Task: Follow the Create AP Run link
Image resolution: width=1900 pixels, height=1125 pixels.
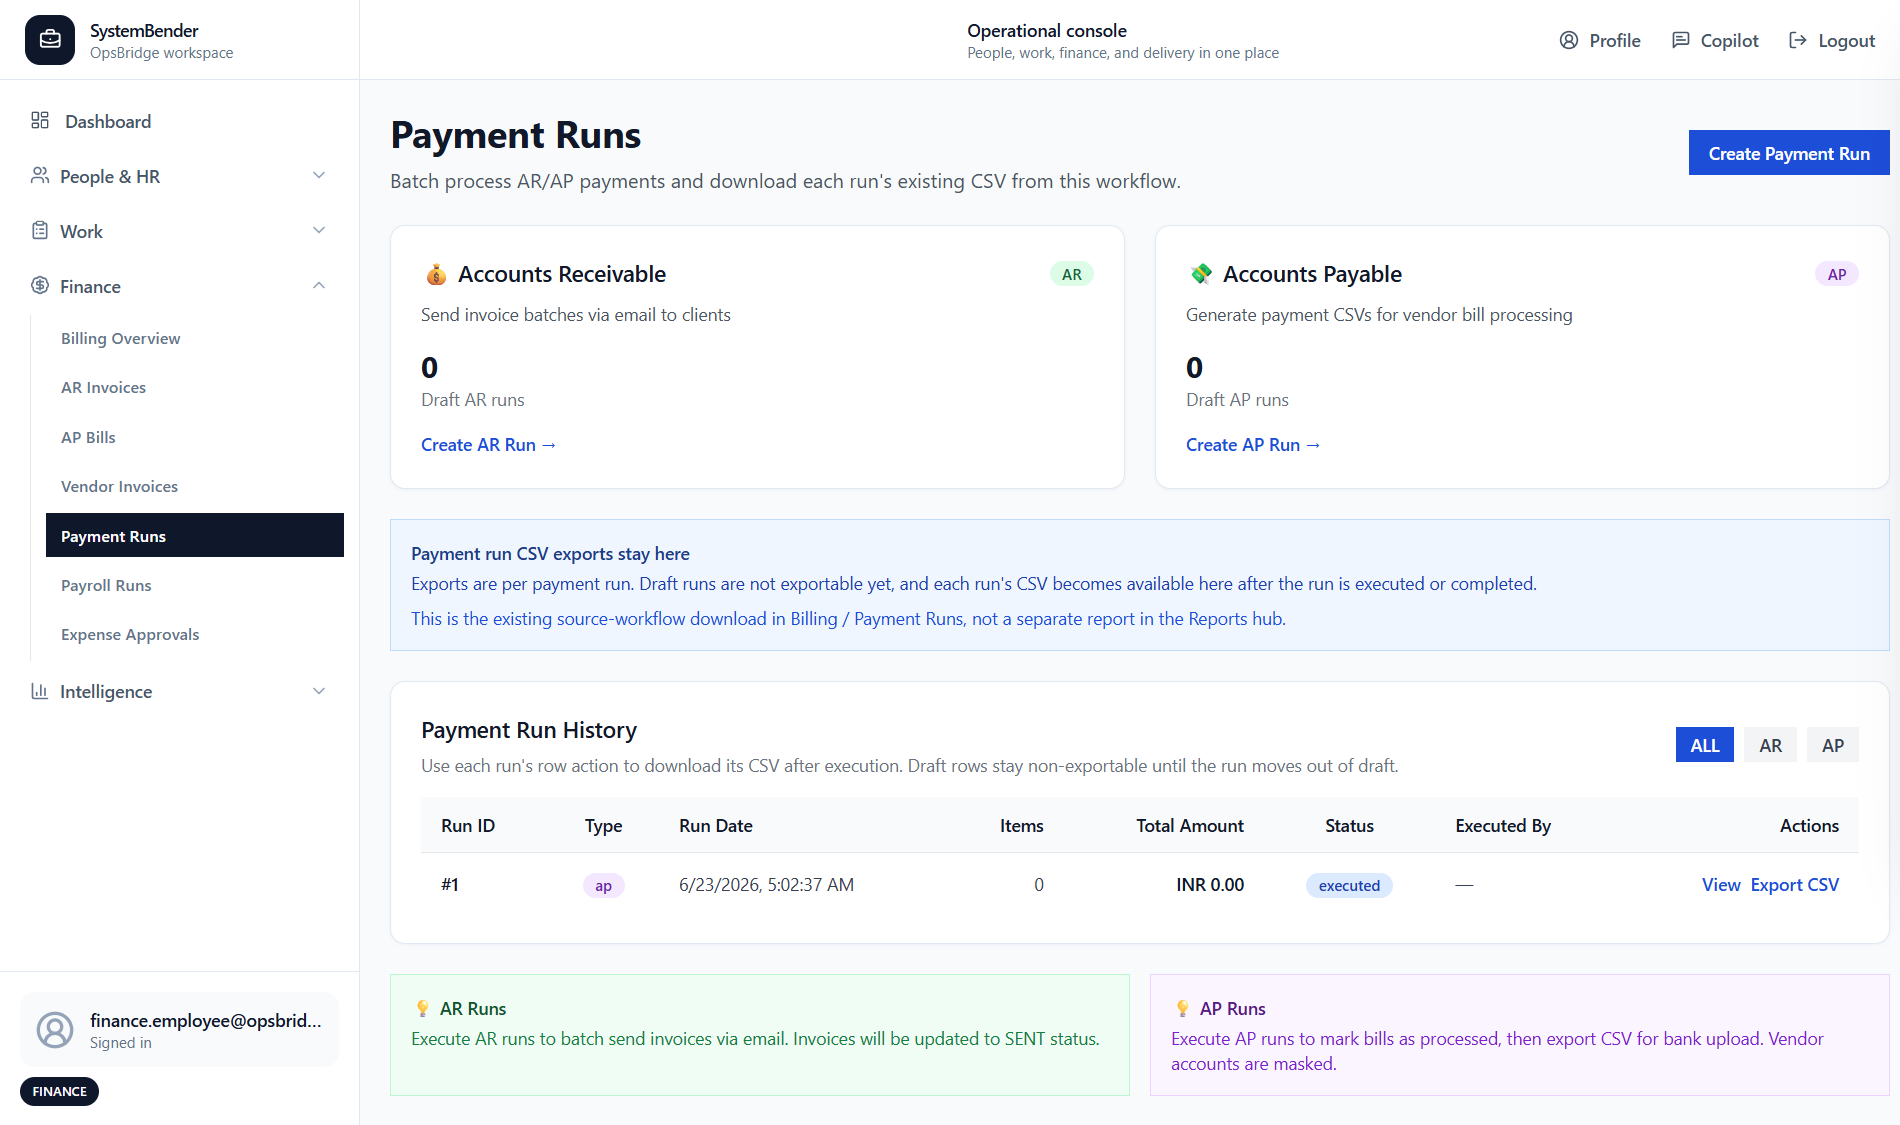Action: coord(1253,444)
